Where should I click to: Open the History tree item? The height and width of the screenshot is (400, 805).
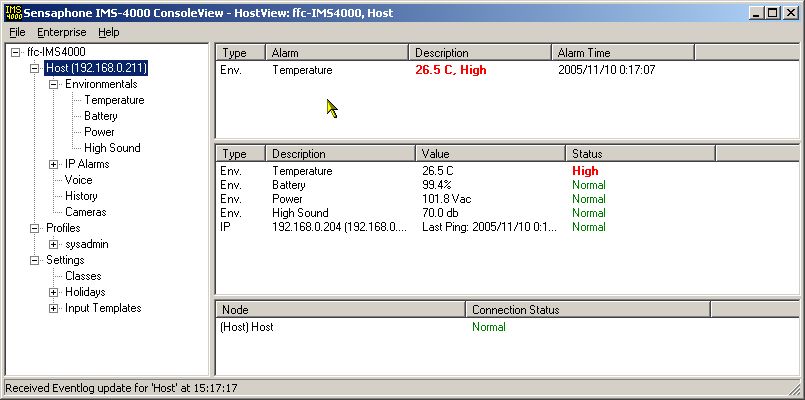[x=81, y=196]
